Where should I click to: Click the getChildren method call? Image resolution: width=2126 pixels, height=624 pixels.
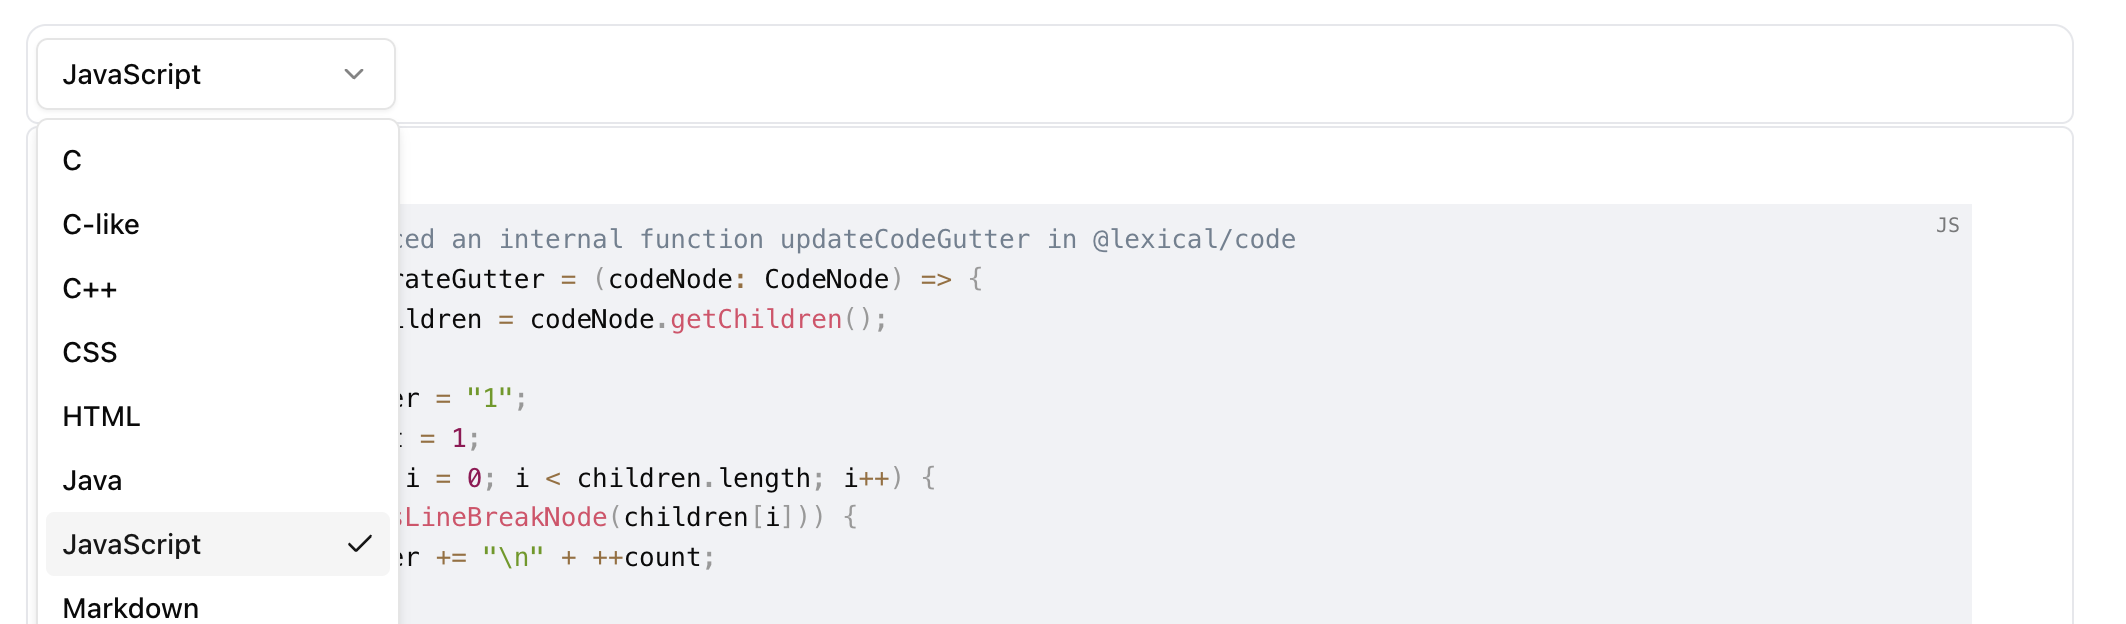(756, 319)
